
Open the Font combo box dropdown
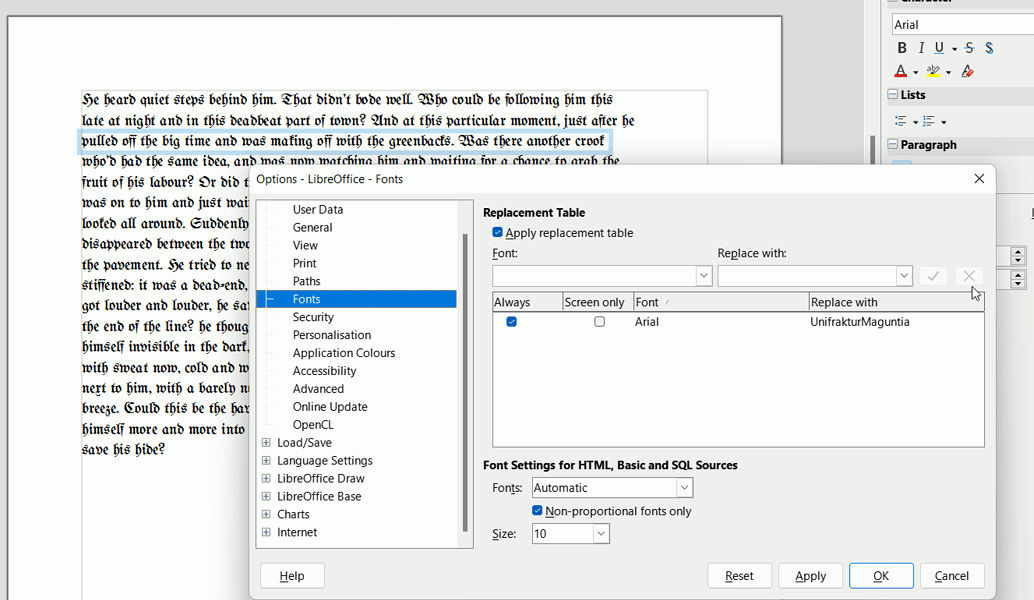point(704,276)
